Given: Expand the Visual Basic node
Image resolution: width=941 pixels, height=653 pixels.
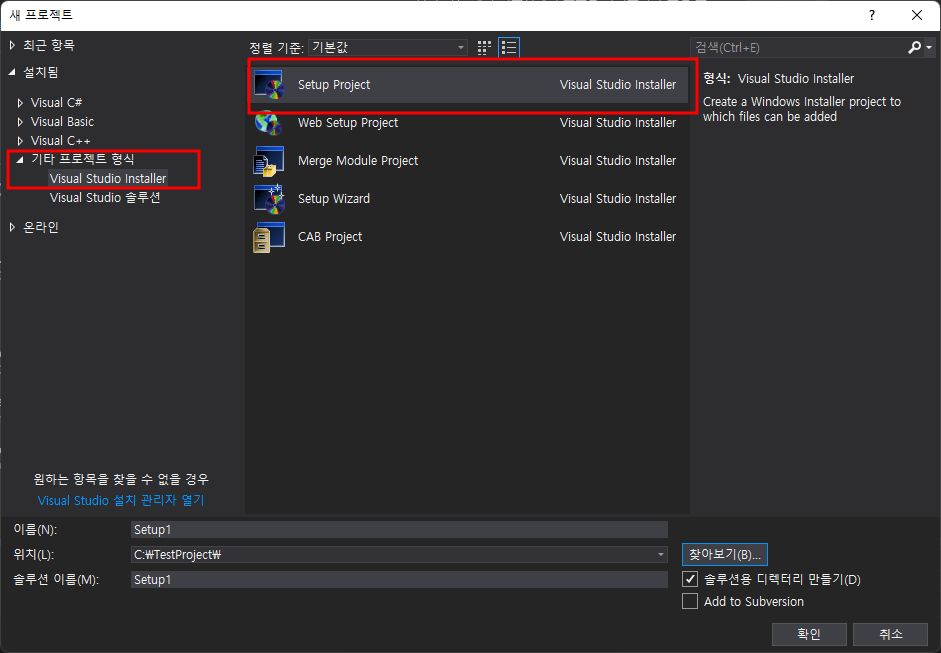Looking at the screenshot, I should pyautogui.click(x=20, y=122).
